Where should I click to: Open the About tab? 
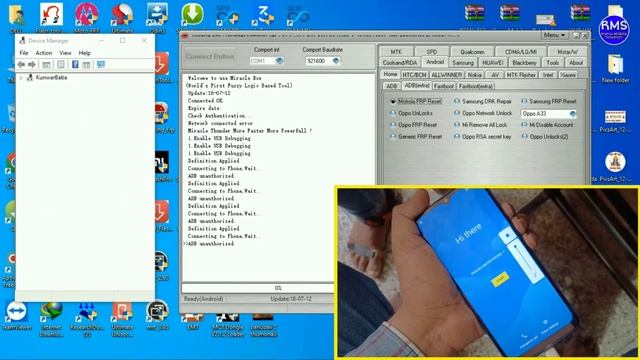[x=576, y=63]
